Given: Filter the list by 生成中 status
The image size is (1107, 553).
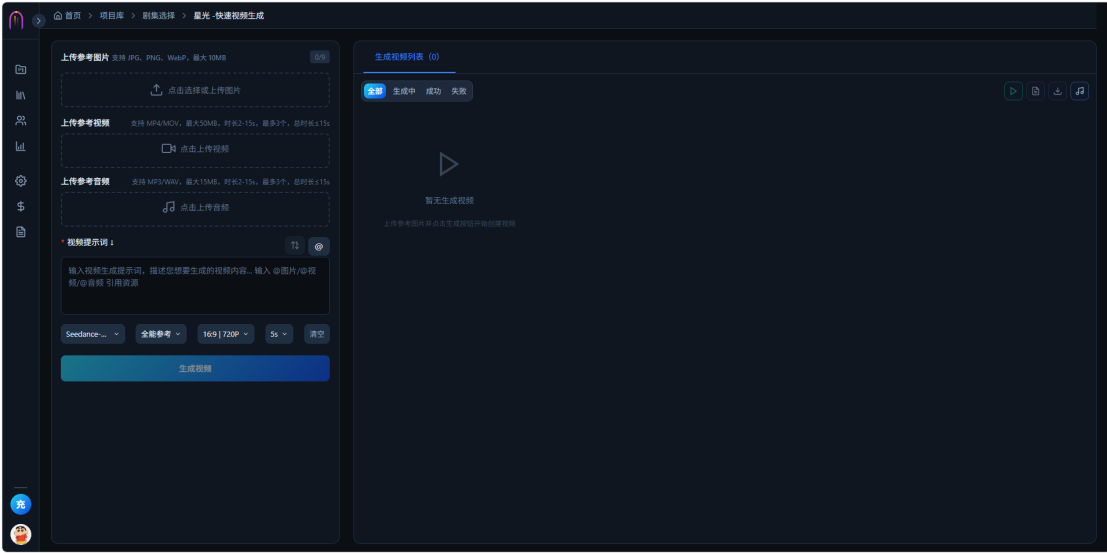Looking at the screenshot, I should click(x=405, y=91).
